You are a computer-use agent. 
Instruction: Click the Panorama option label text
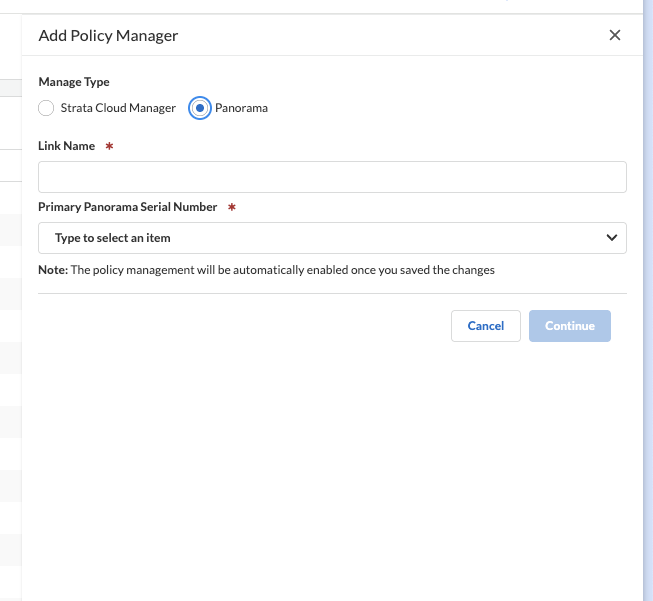pos(241,108)
